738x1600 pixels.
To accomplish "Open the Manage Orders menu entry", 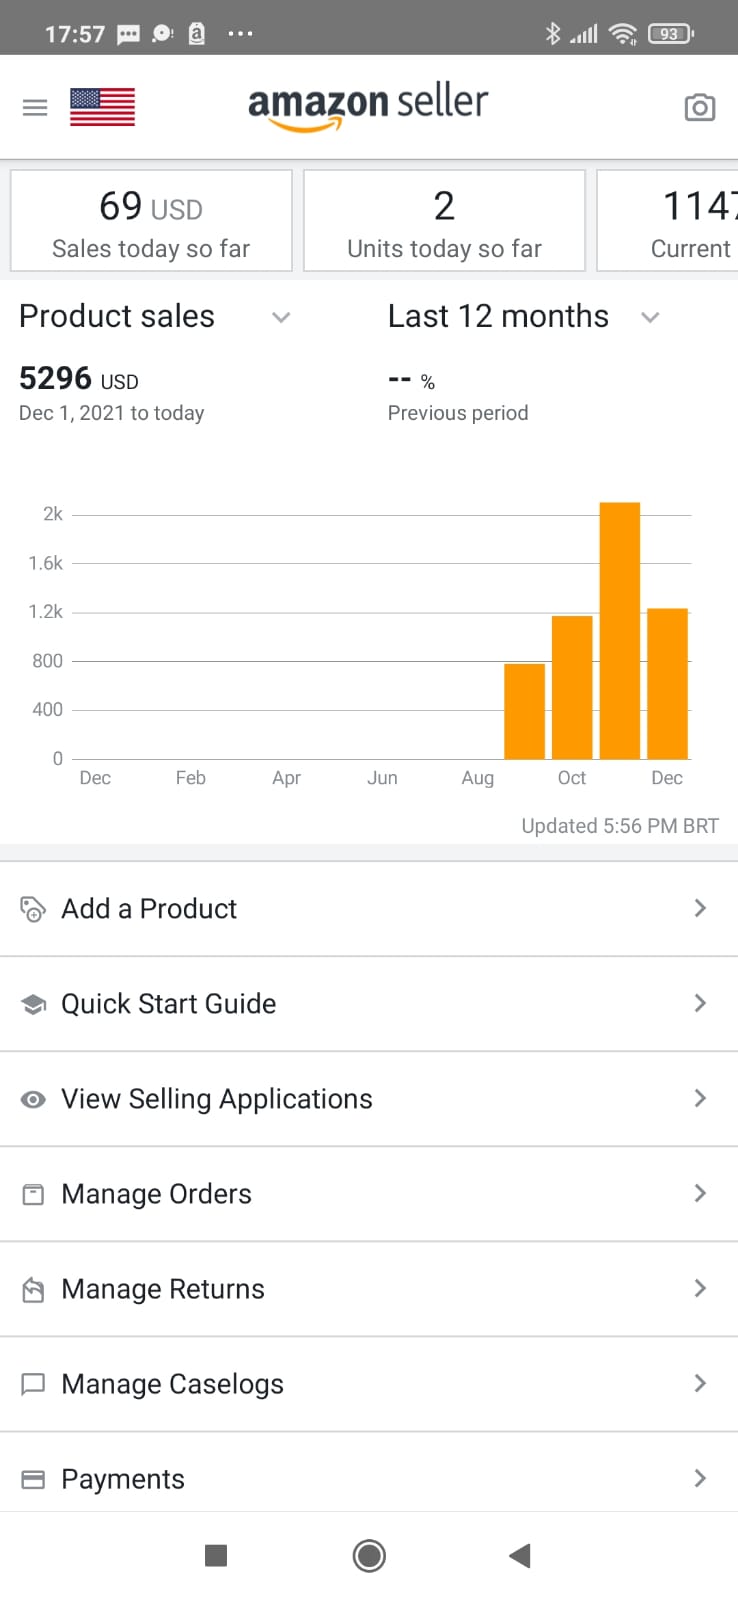I will (156, 1194).
